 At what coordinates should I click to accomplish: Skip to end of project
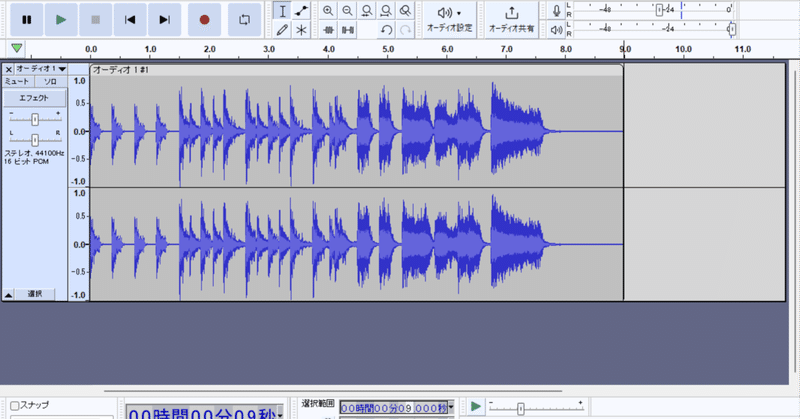(x=164, y=19)
